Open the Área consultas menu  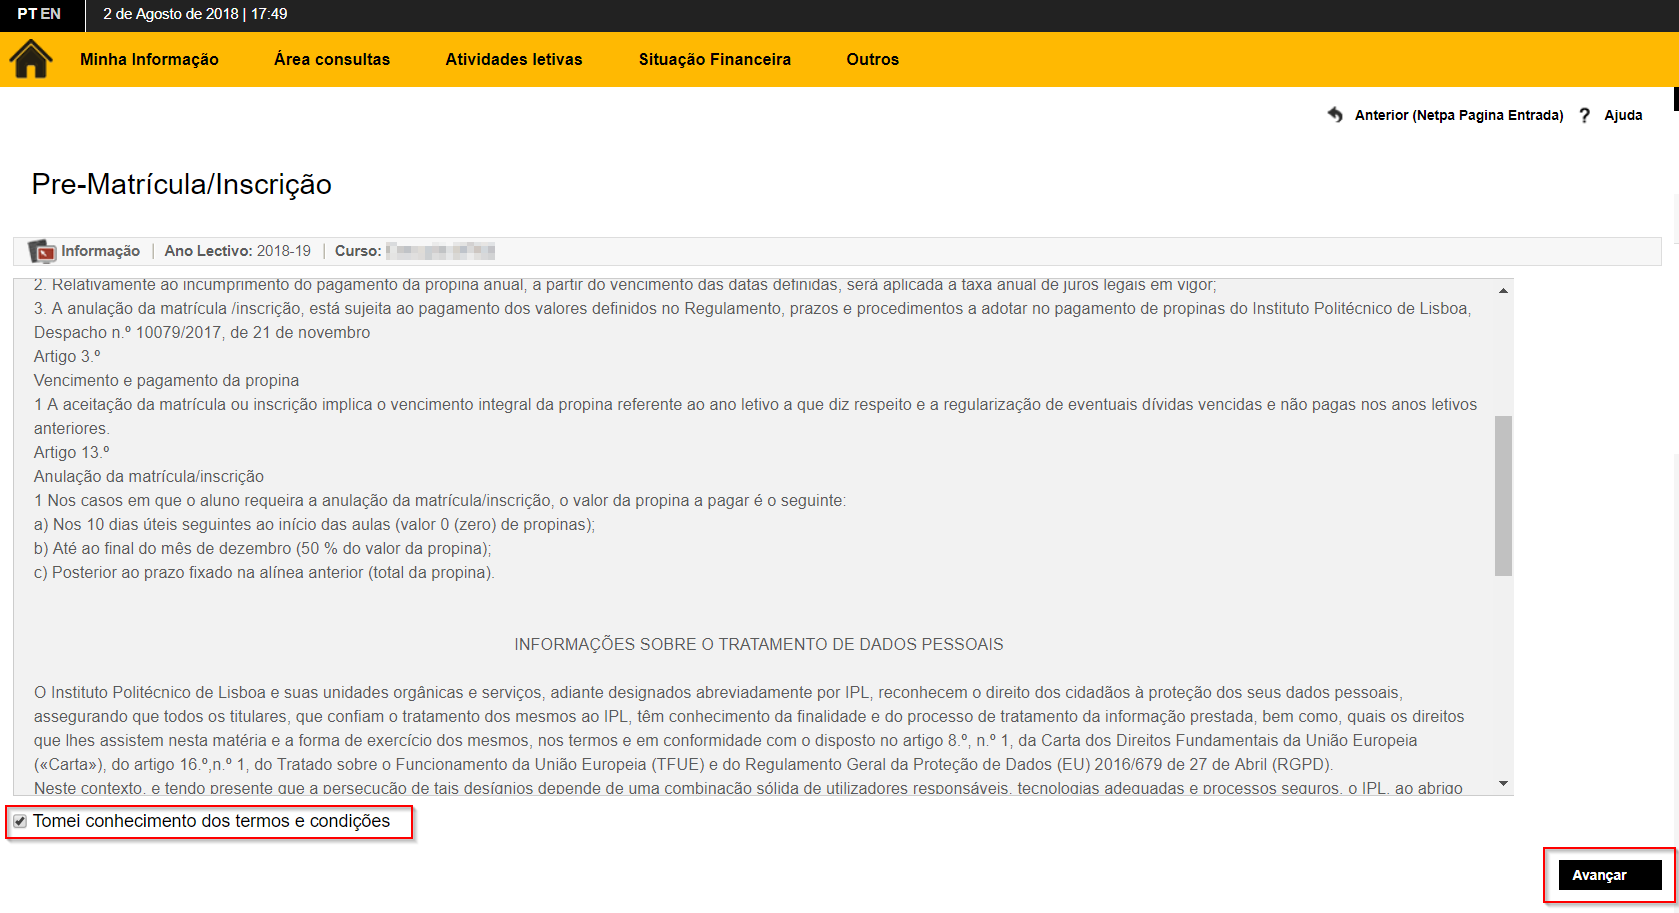(x=332, y=59)
